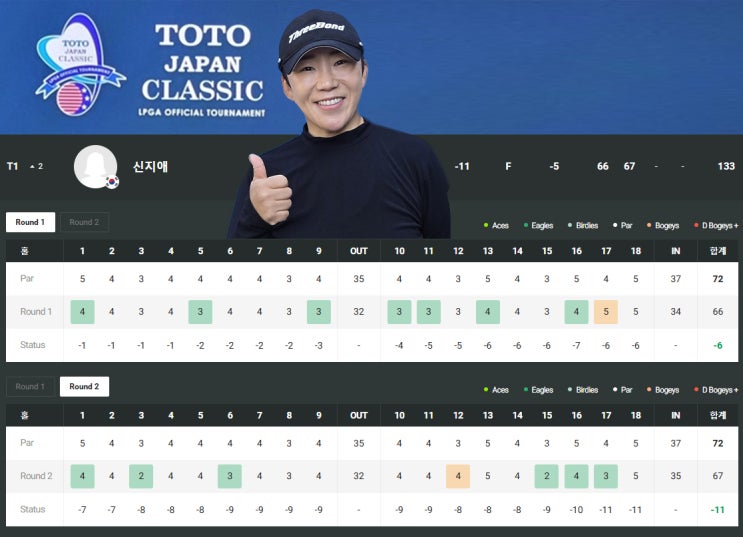Click the orange bogey cell on hole 17 Round 1
The width and height of the screenshot is (743, 537).
click(606, 312)
